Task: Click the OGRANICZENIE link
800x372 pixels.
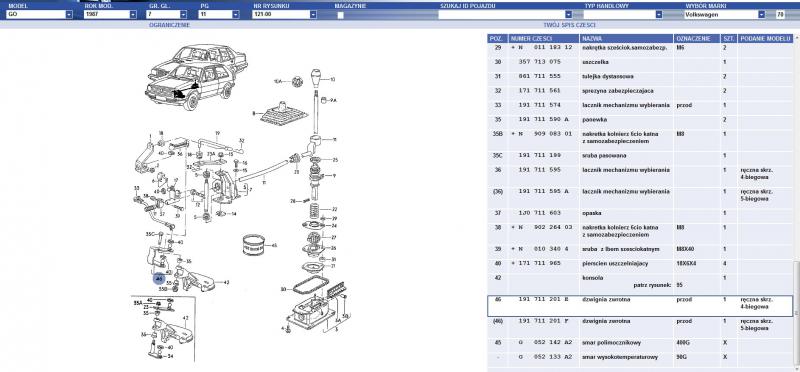Action: click(170, 24)
